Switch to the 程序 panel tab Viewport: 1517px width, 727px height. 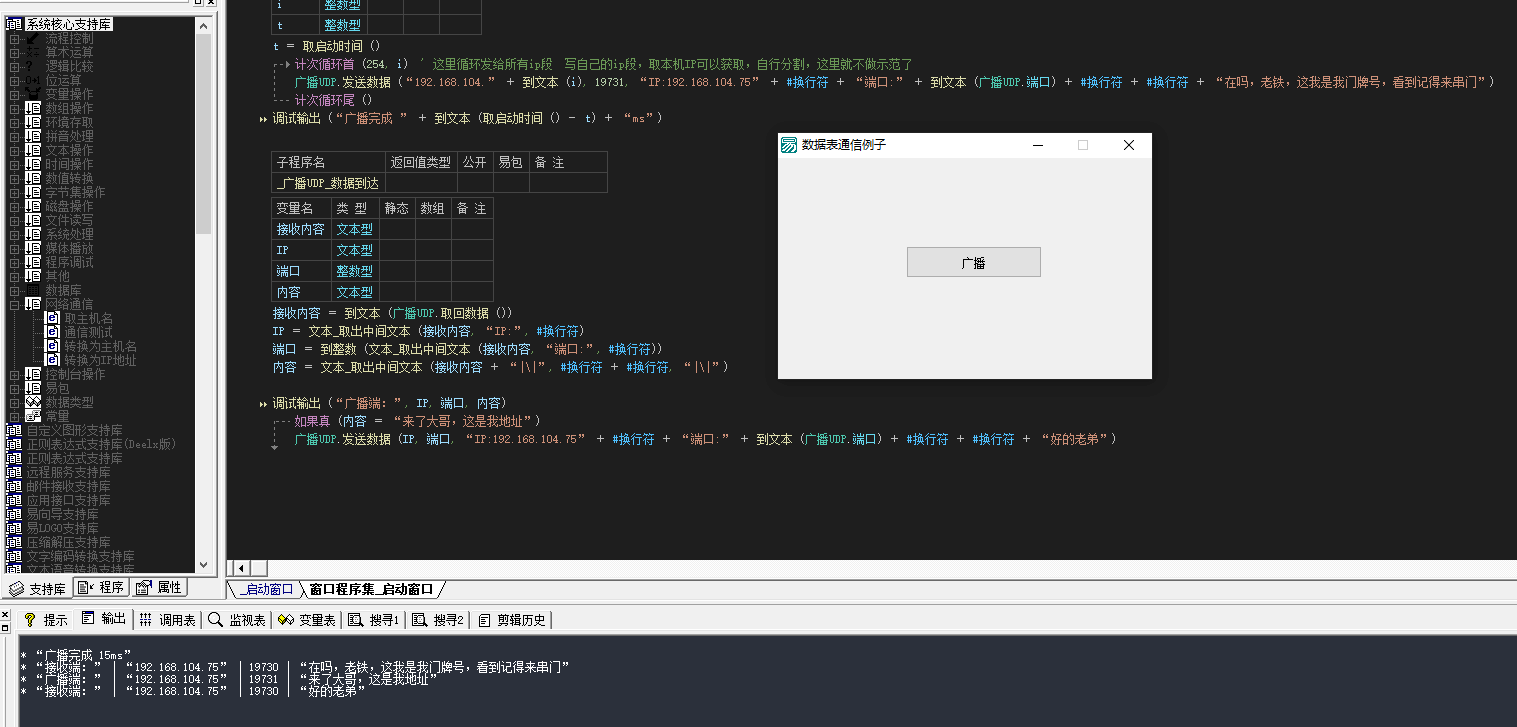pyautogui.click(x=101, y=588)
